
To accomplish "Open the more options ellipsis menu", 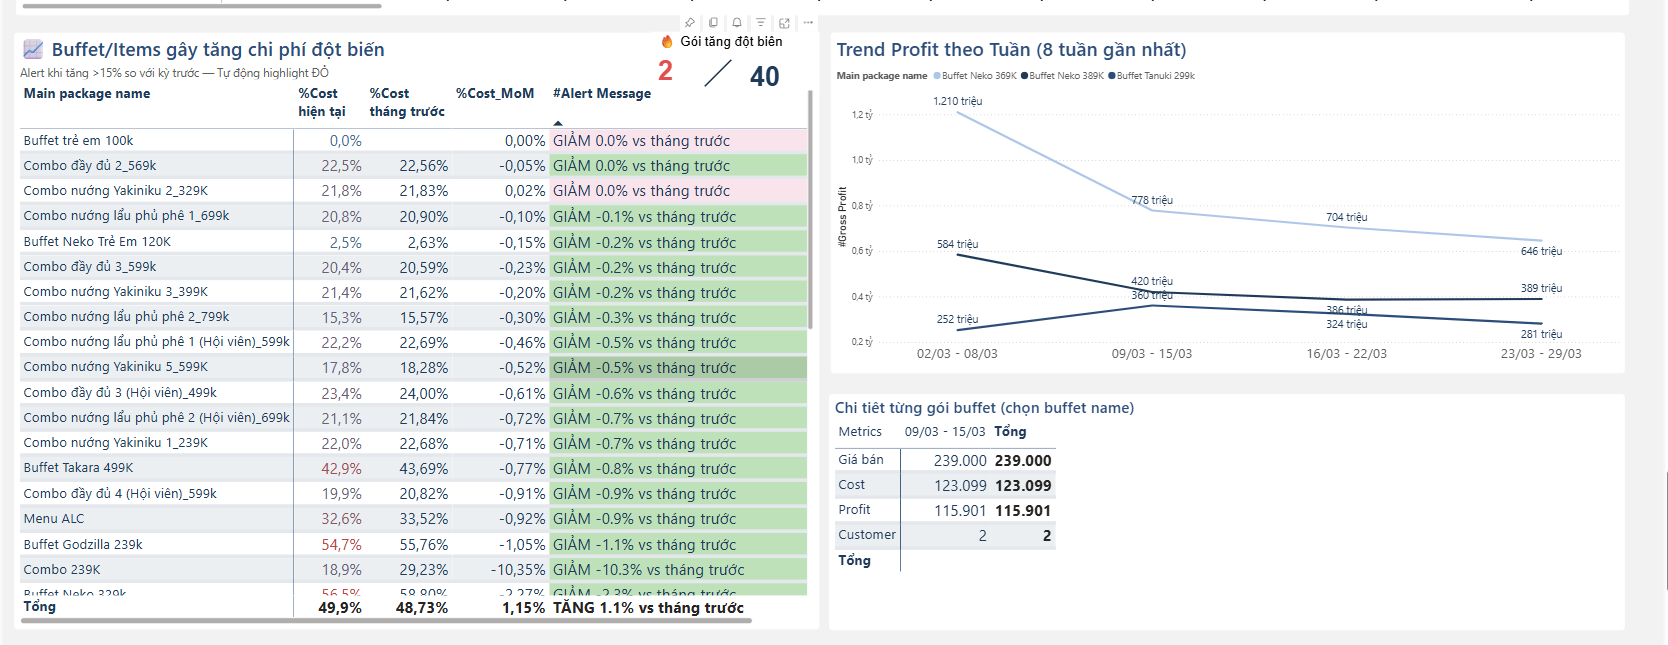I will [808, 22].
